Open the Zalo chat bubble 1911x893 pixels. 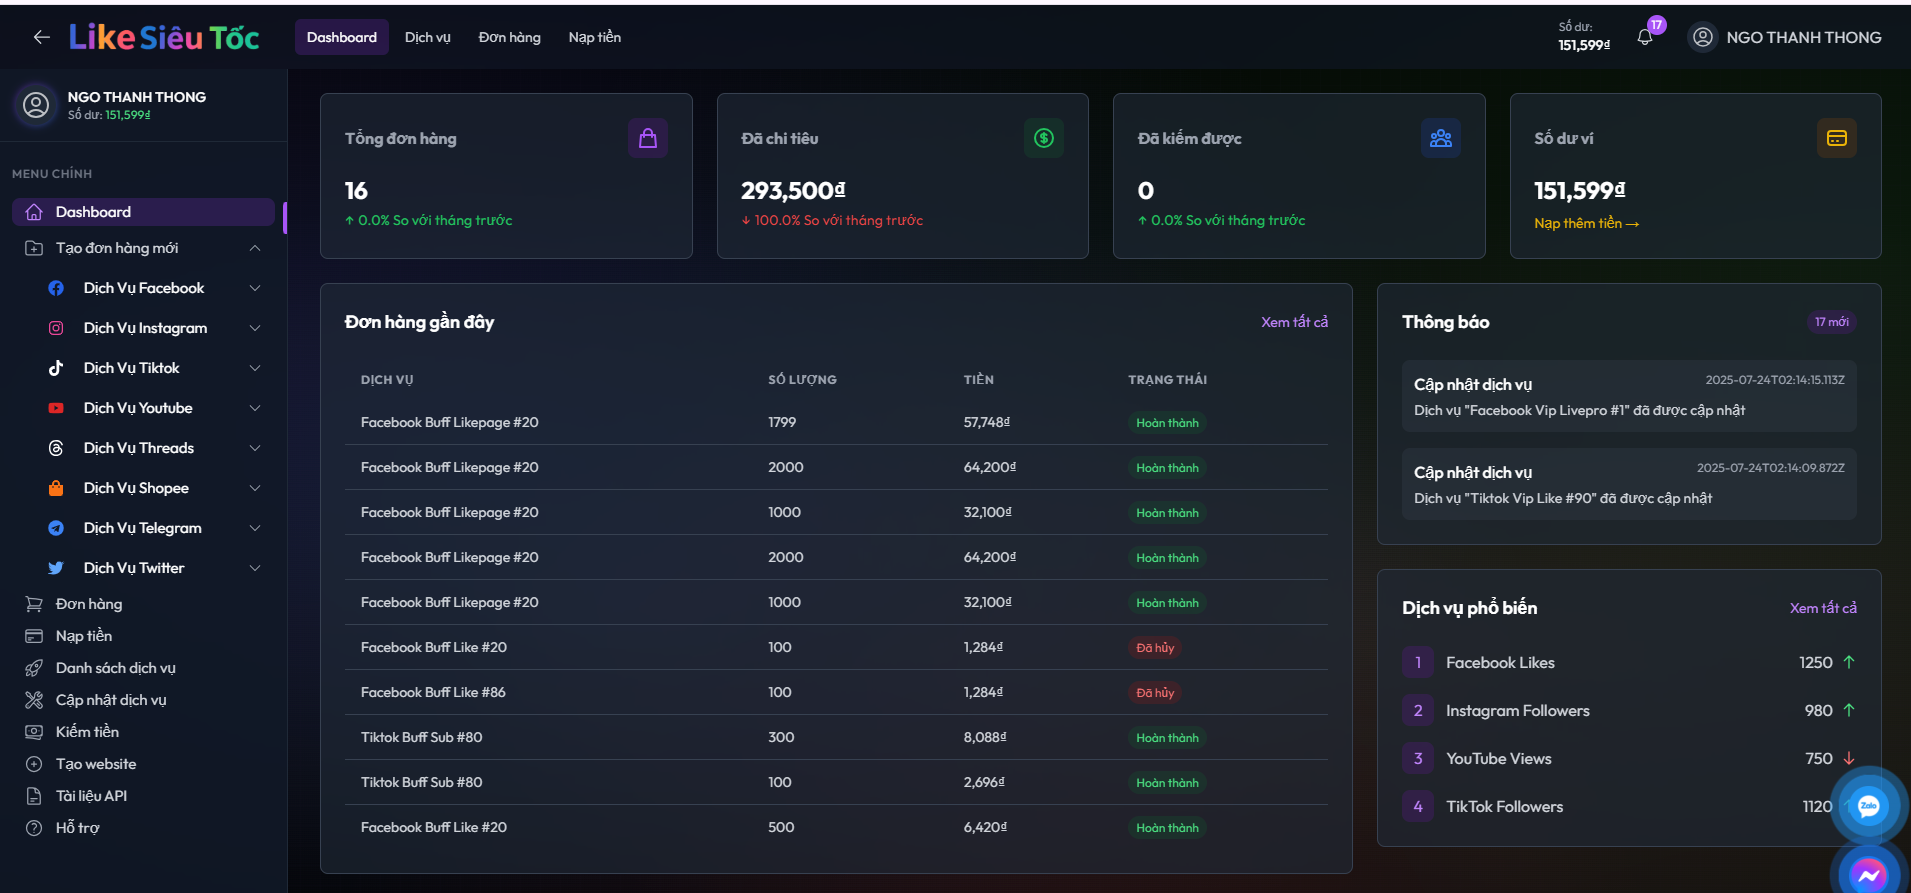click(1867, 806)
